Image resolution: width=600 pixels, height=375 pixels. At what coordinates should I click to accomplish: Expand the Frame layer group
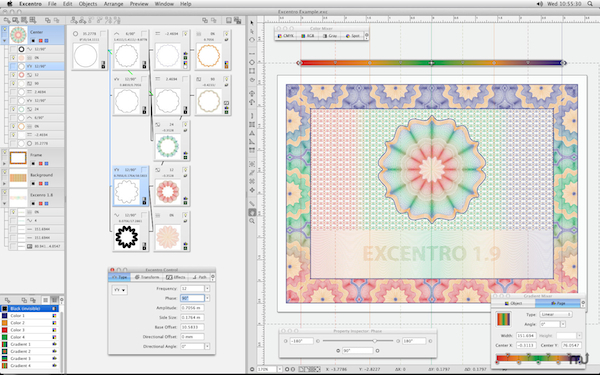pos(5,163)
